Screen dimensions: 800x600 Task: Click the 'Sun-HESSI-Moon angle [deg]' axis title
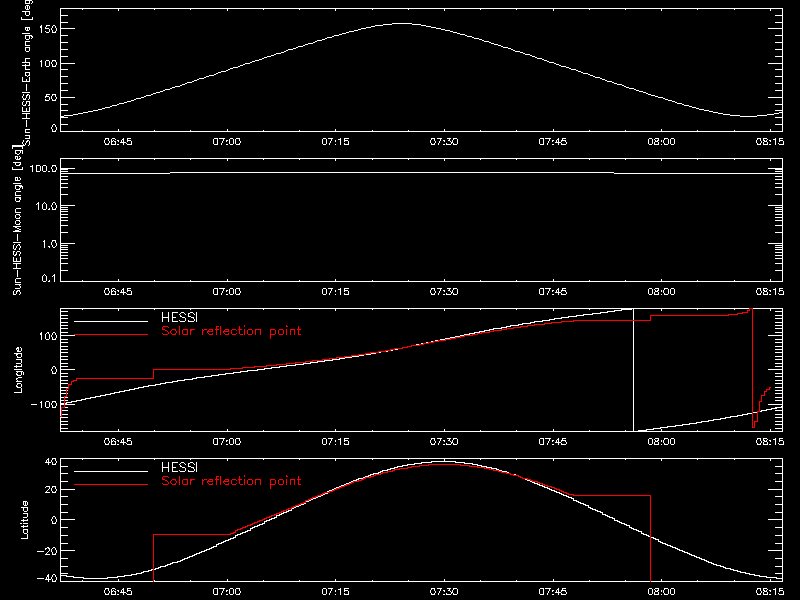click(x=17, y=220)
